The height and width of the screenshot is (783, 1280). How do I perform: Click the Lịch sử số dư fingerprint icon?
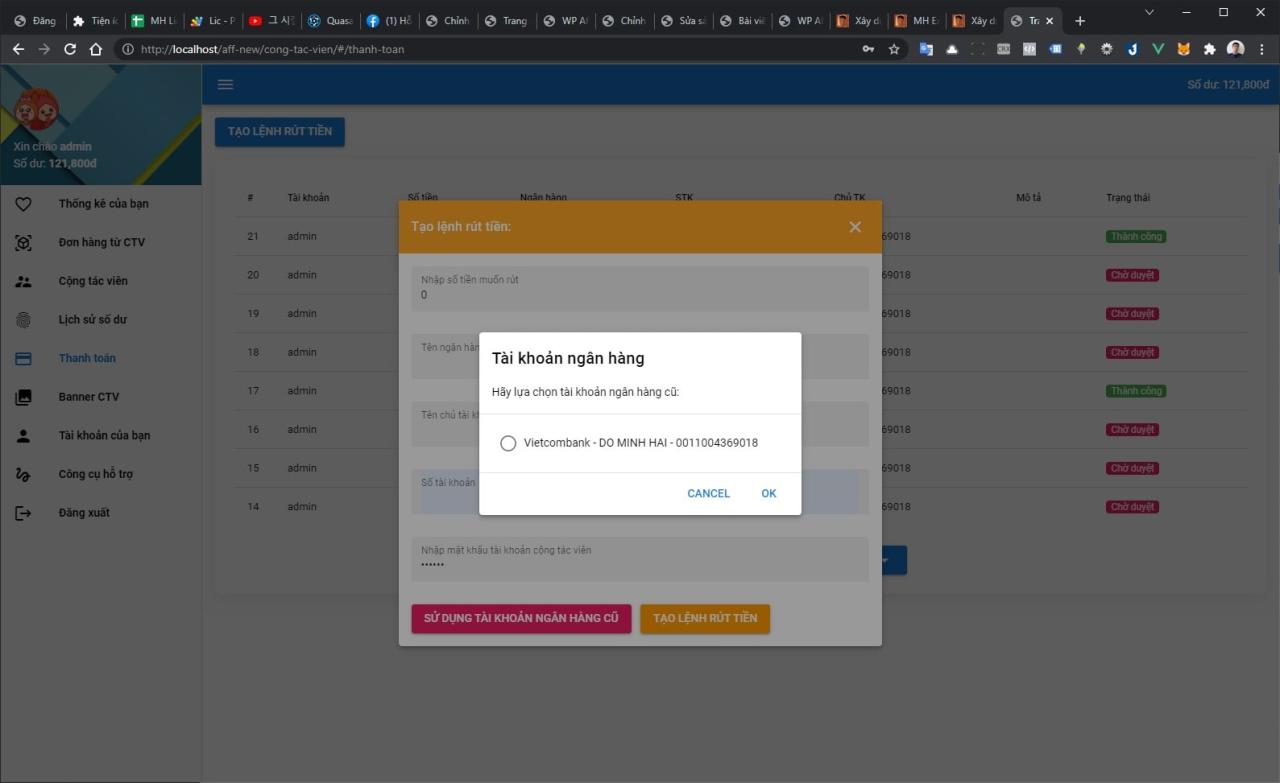[x=24, y=320]
